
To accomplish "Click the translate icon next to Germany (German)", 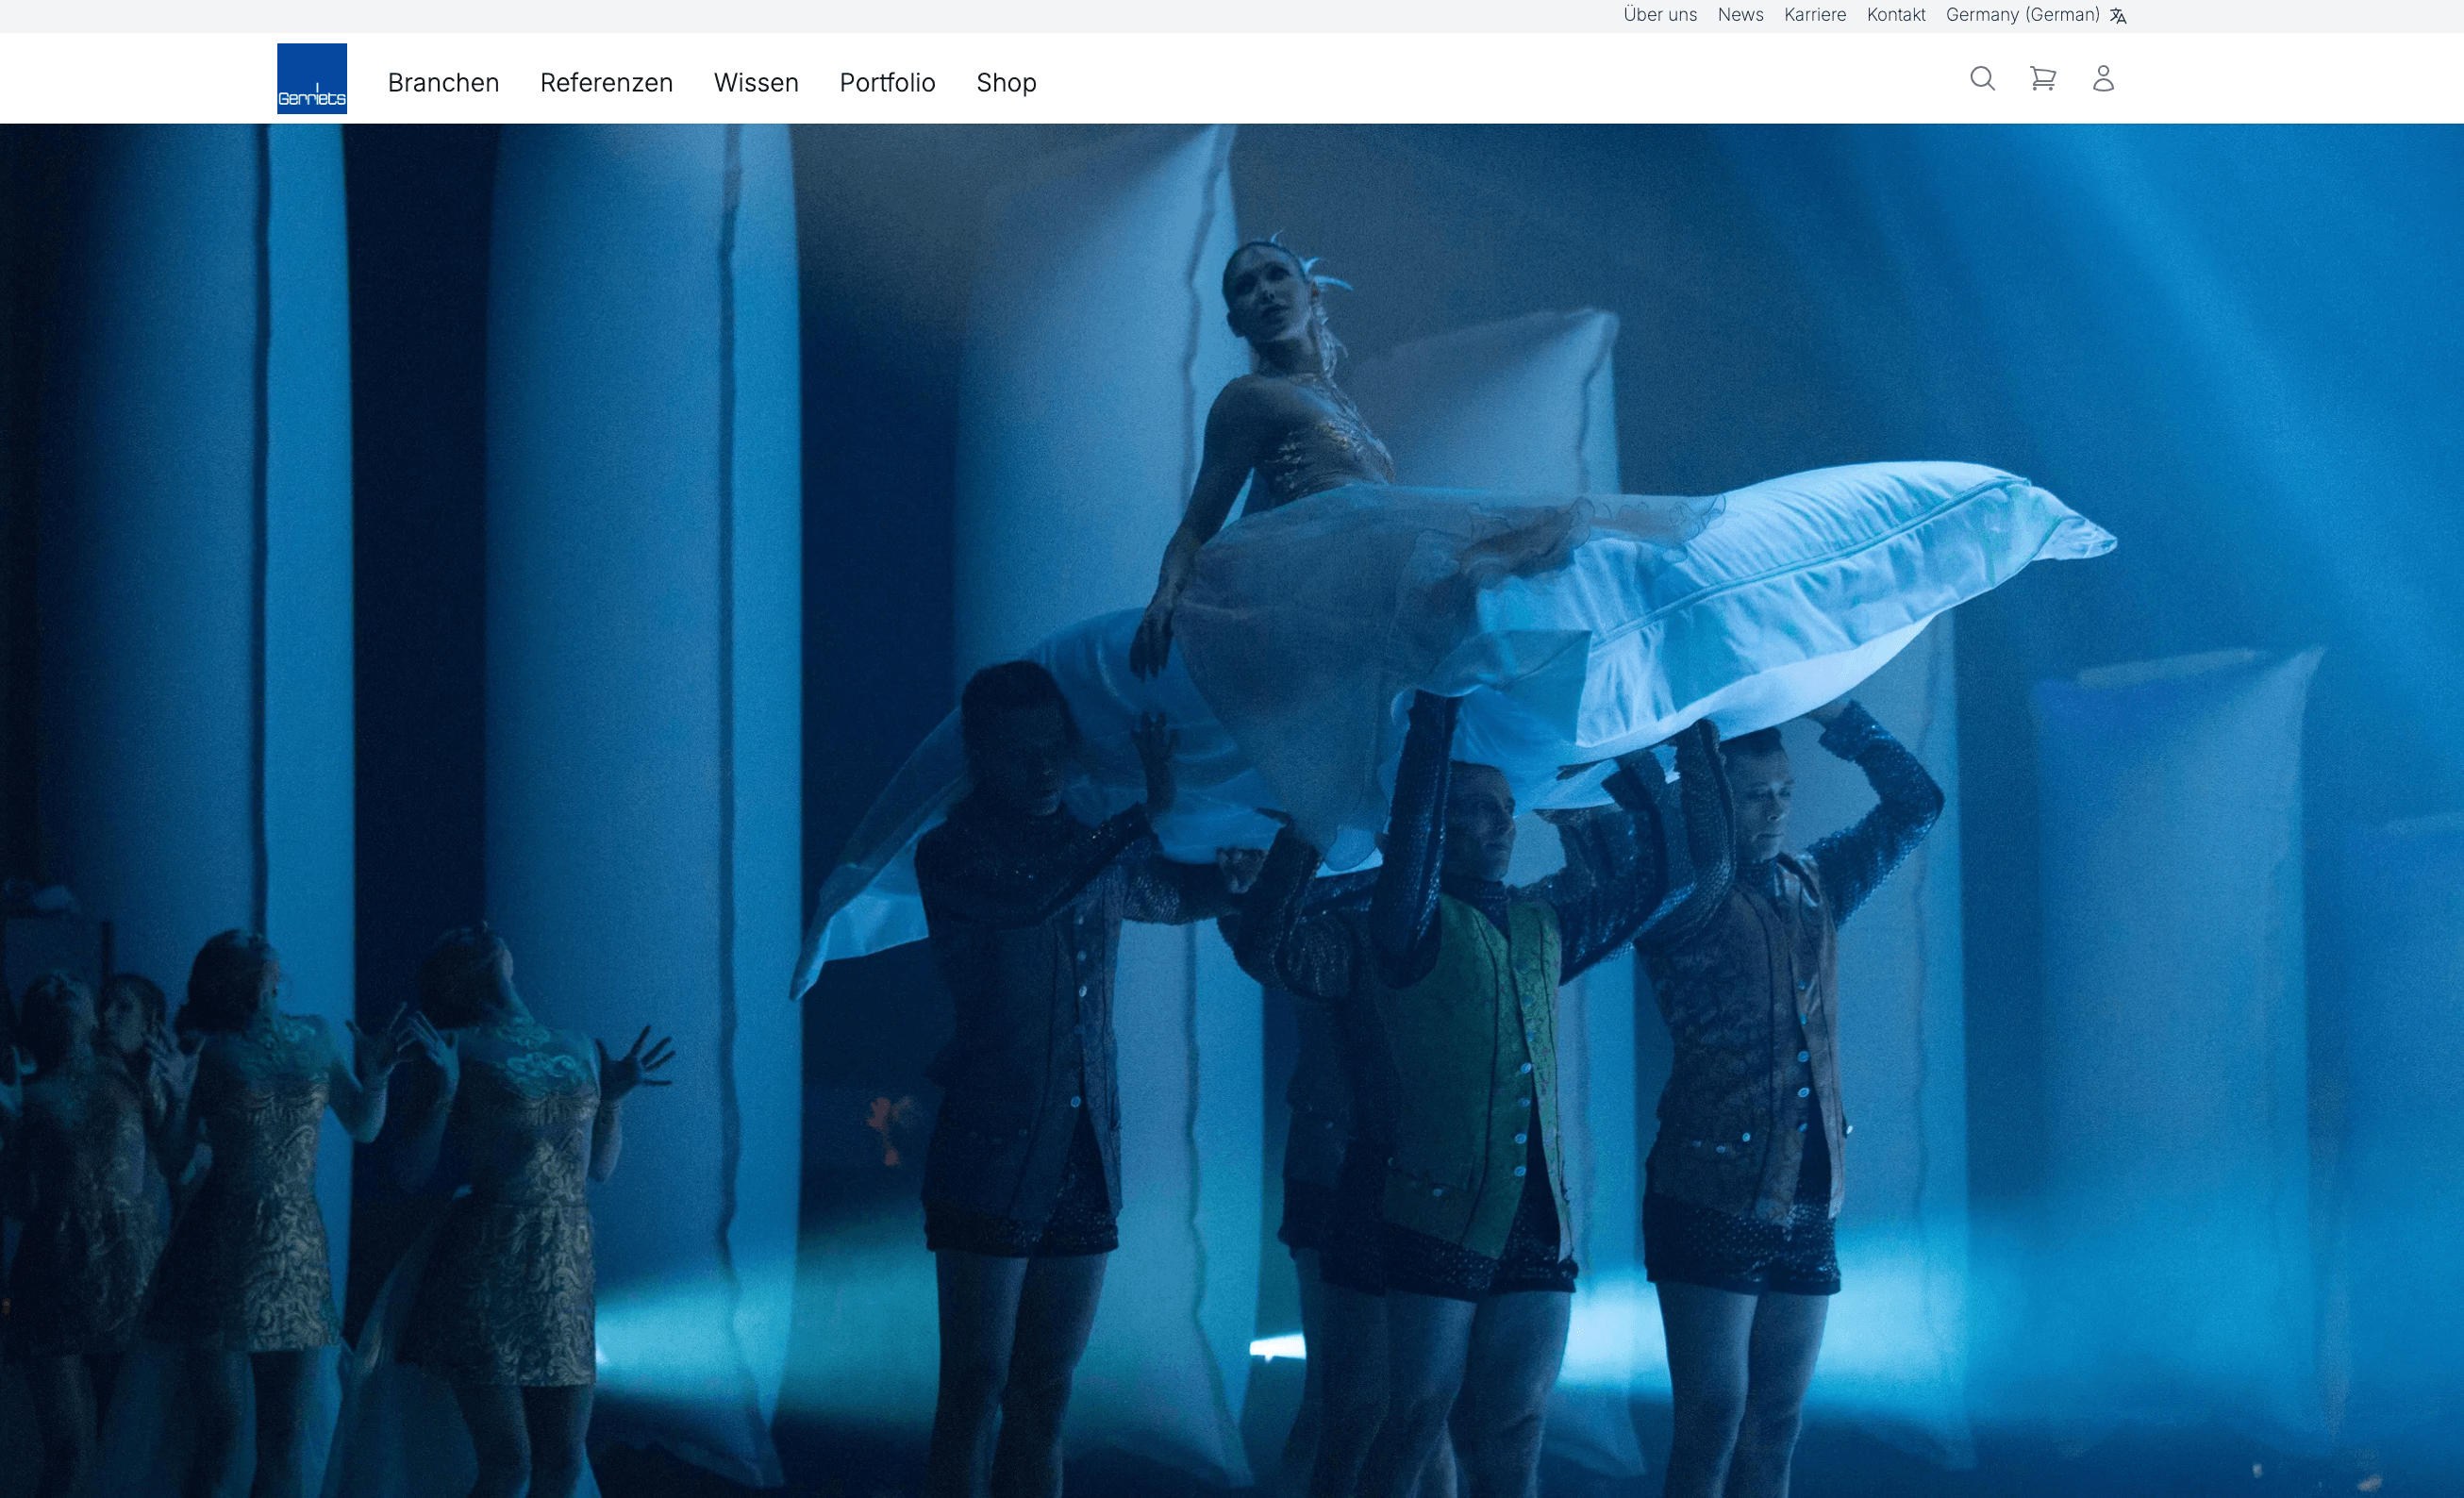I will (2117, 15).
